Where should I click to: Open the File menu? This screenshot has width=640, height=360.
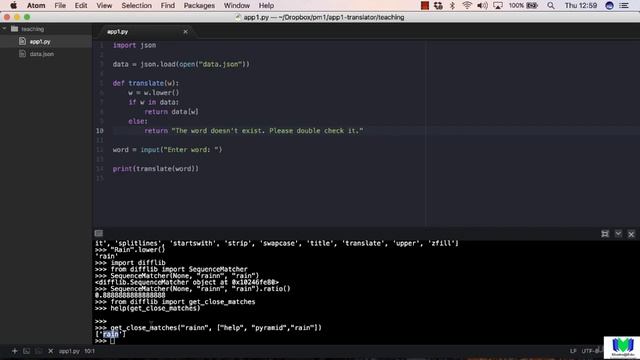[60, 5]
